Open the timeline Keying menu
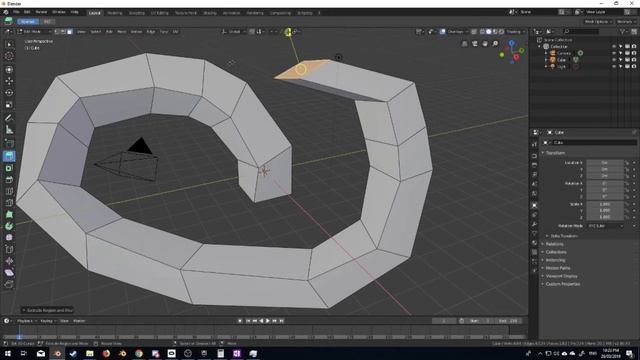 pos(48,321)
